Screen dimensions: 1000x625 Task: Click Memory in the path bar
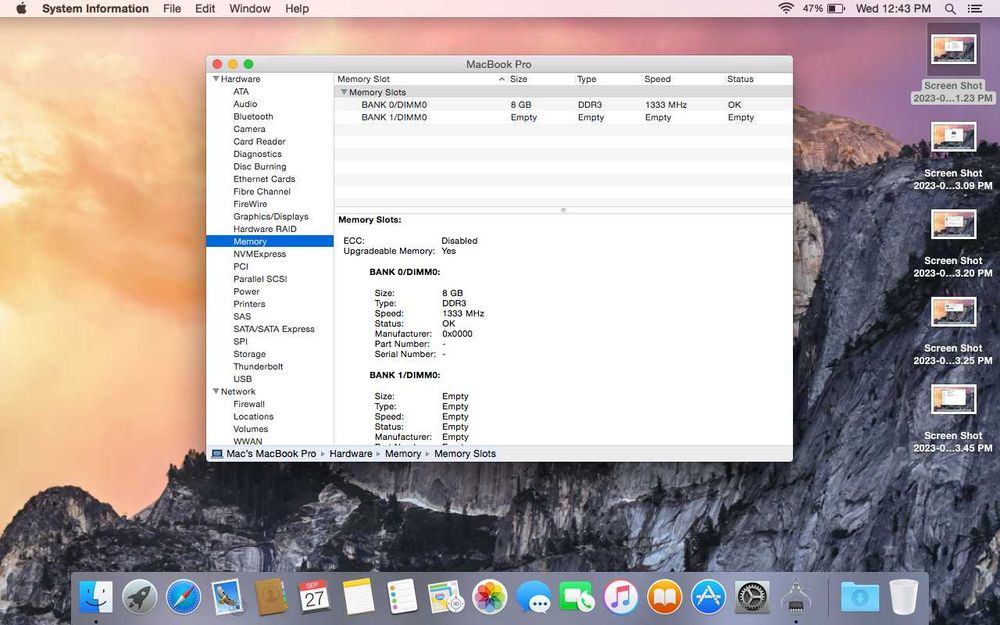(402, 453)
